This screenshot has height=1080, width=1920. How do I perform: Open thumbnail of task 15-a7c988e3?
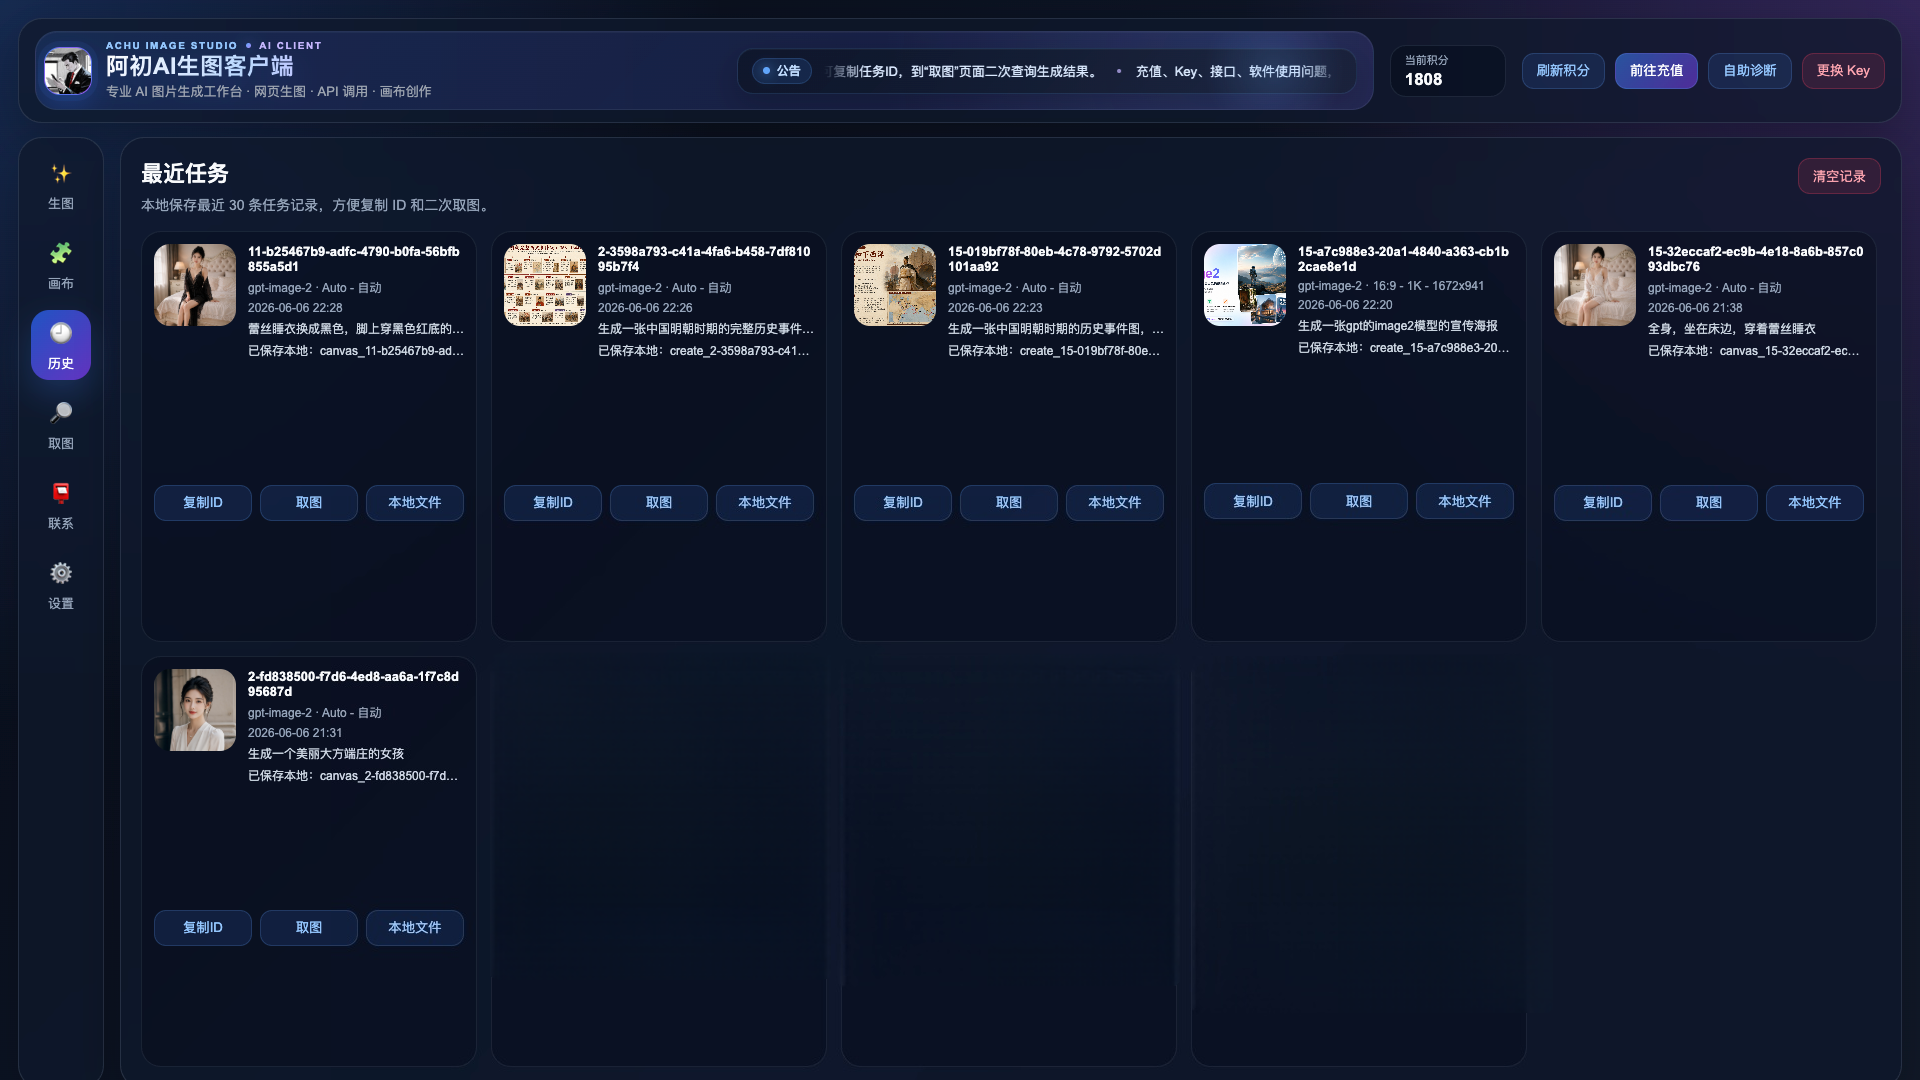pyautogui.click(x=1245, y=285)
